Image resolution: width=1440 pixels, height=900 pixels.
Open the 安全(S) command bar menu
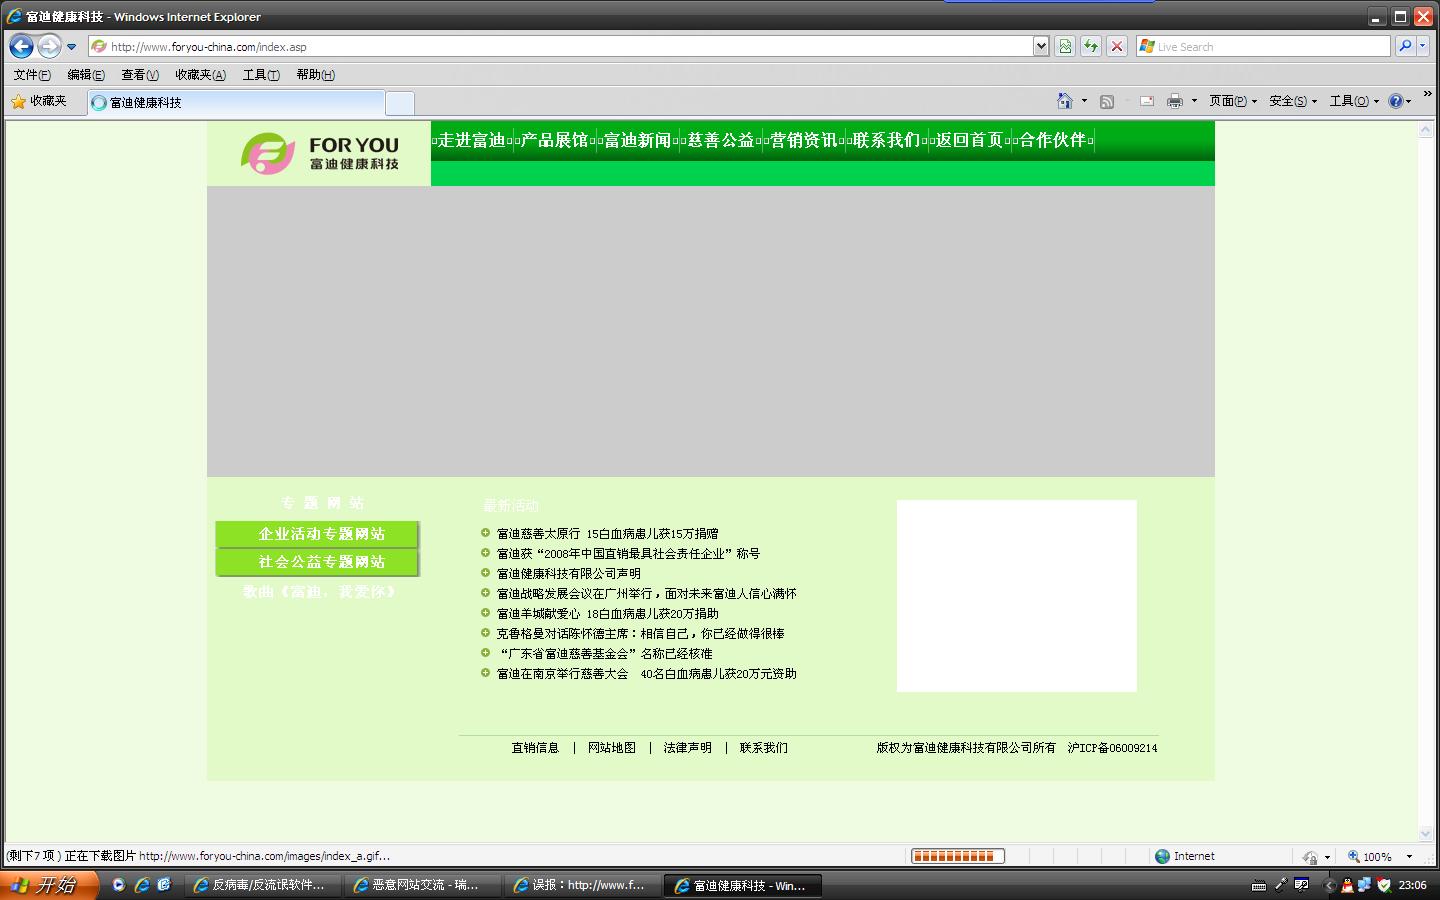tap(1293, 101)
